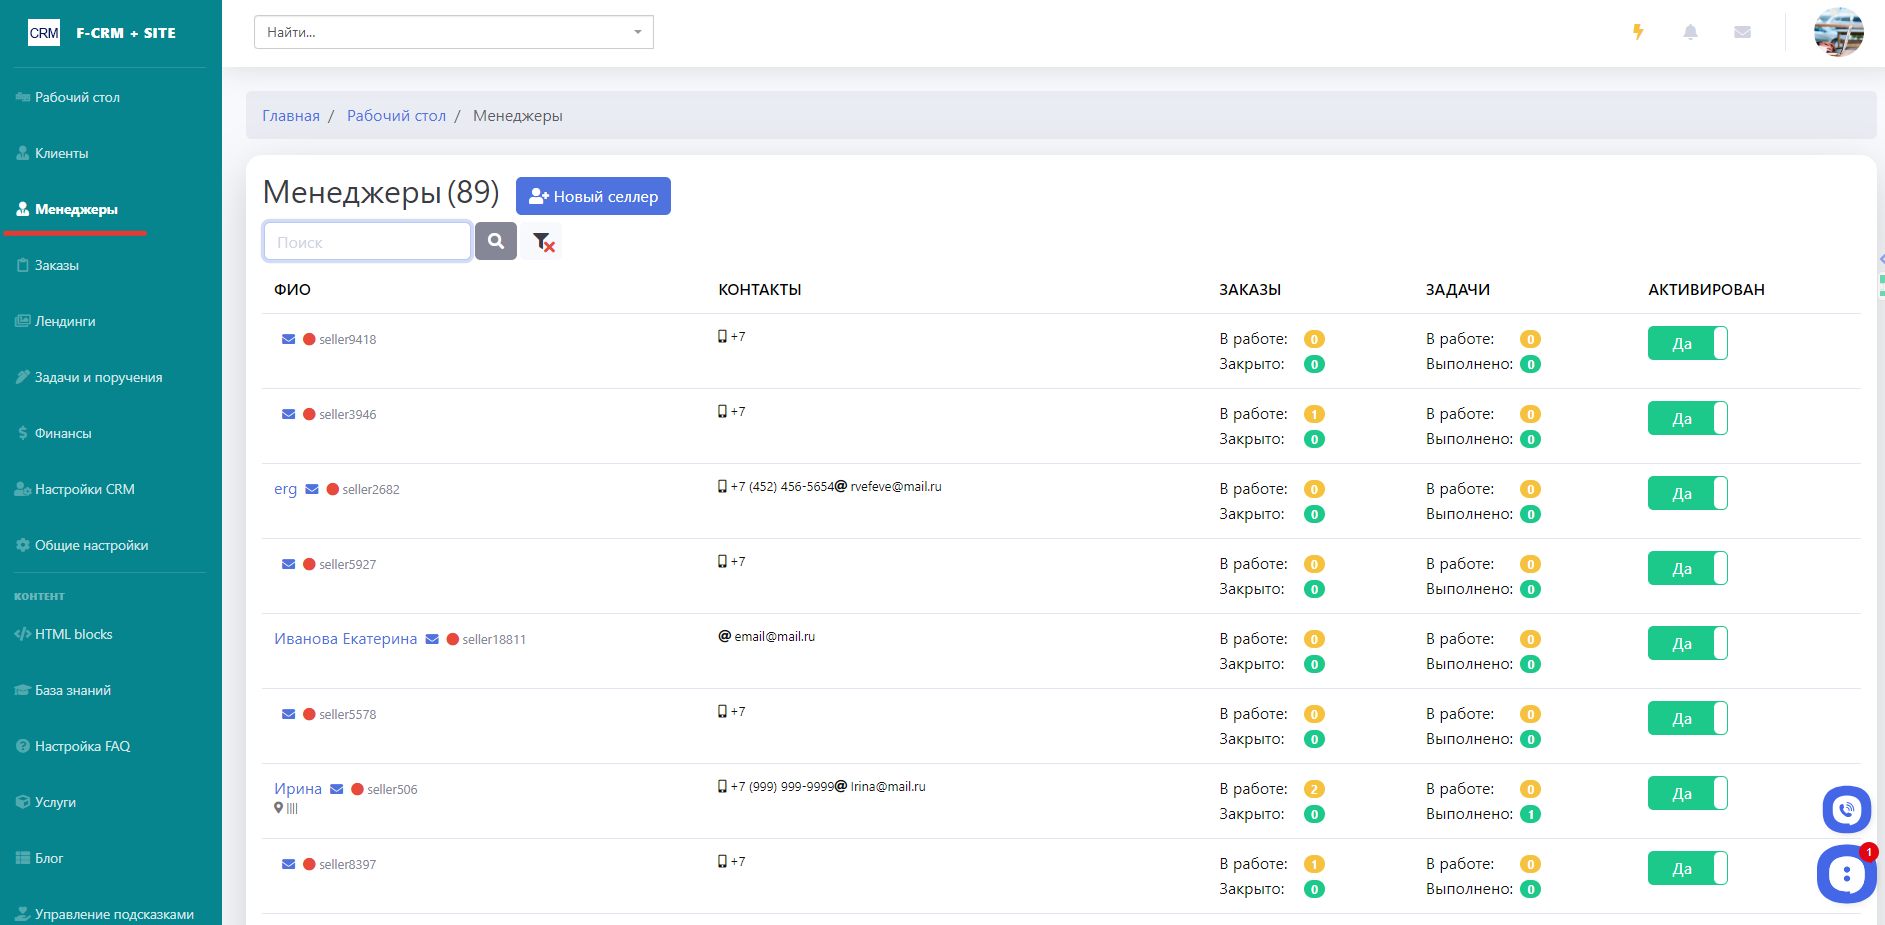Viewport: 1885px width, 925px height.
Task: Open Иванова Екатерина manager profile link
Action: [x=345, y=639]
